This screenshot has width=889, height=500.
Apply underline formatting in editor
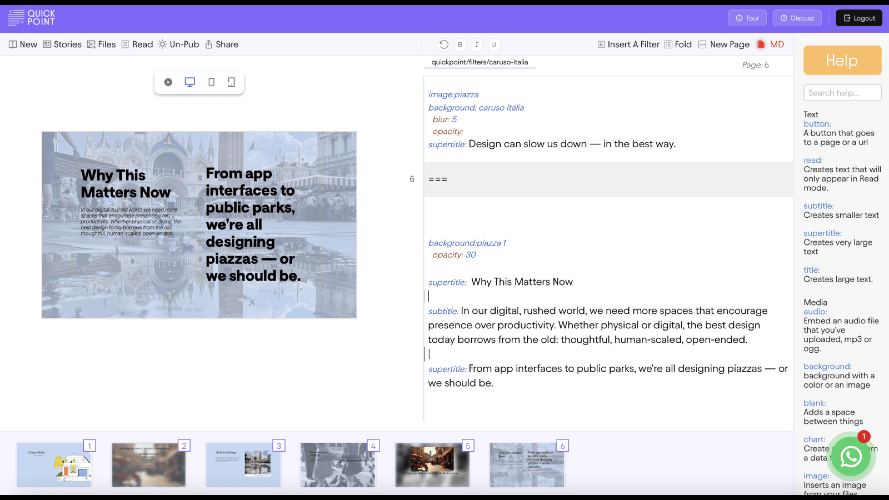coord(494,45)
